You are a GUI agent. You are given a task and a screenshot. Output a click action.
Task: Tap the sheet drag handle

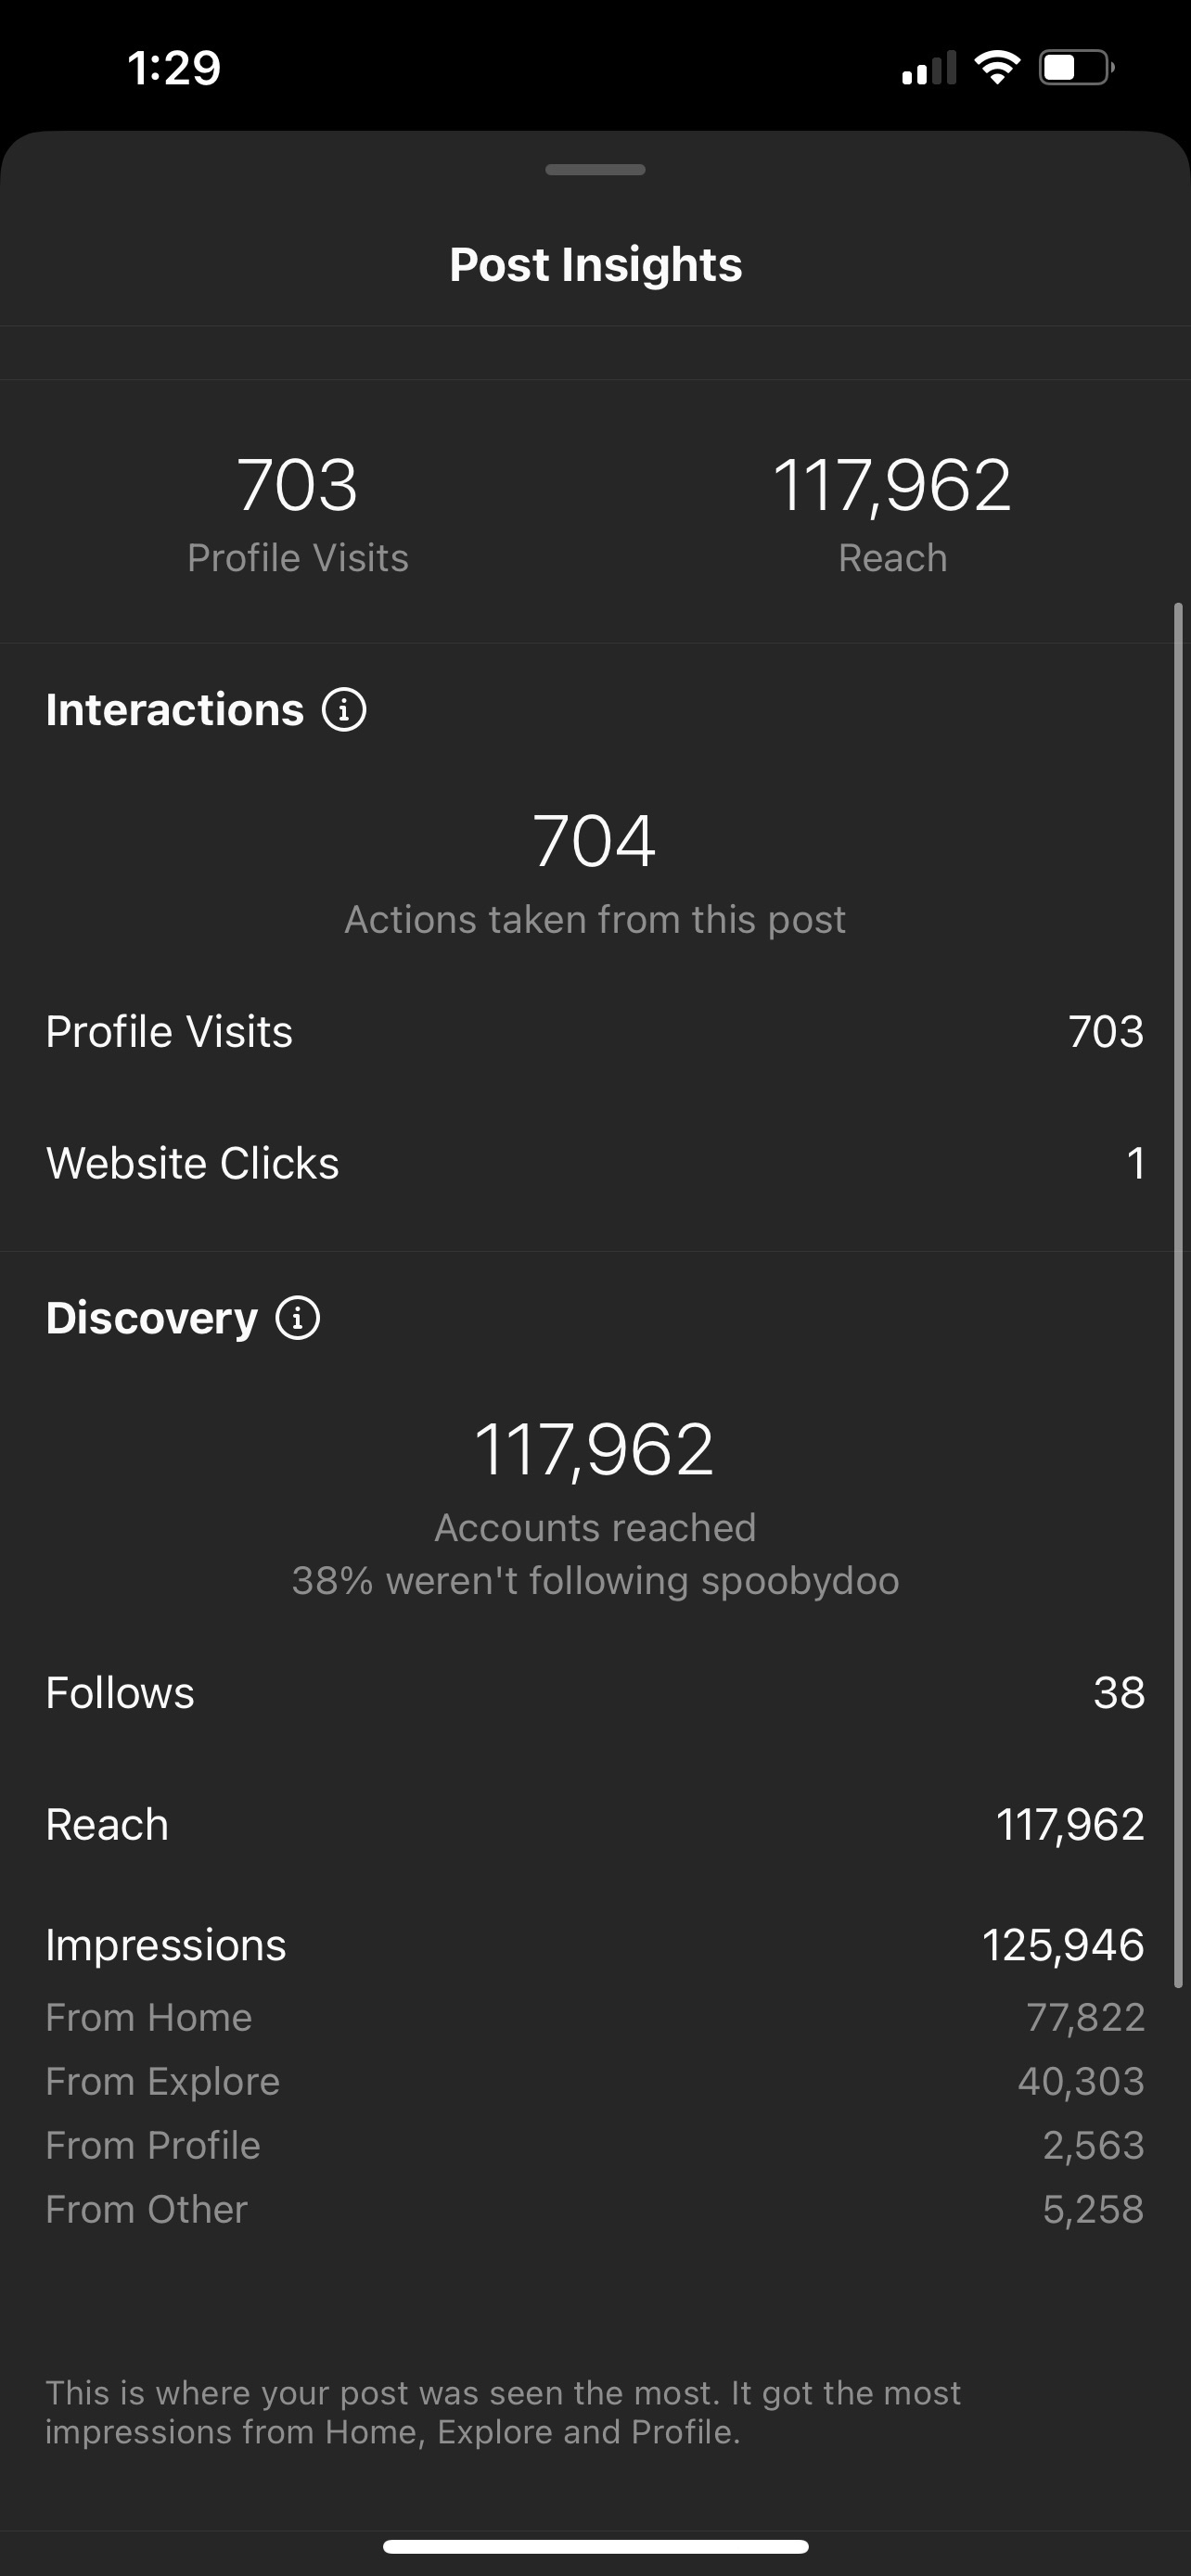[x=595, y=170]
